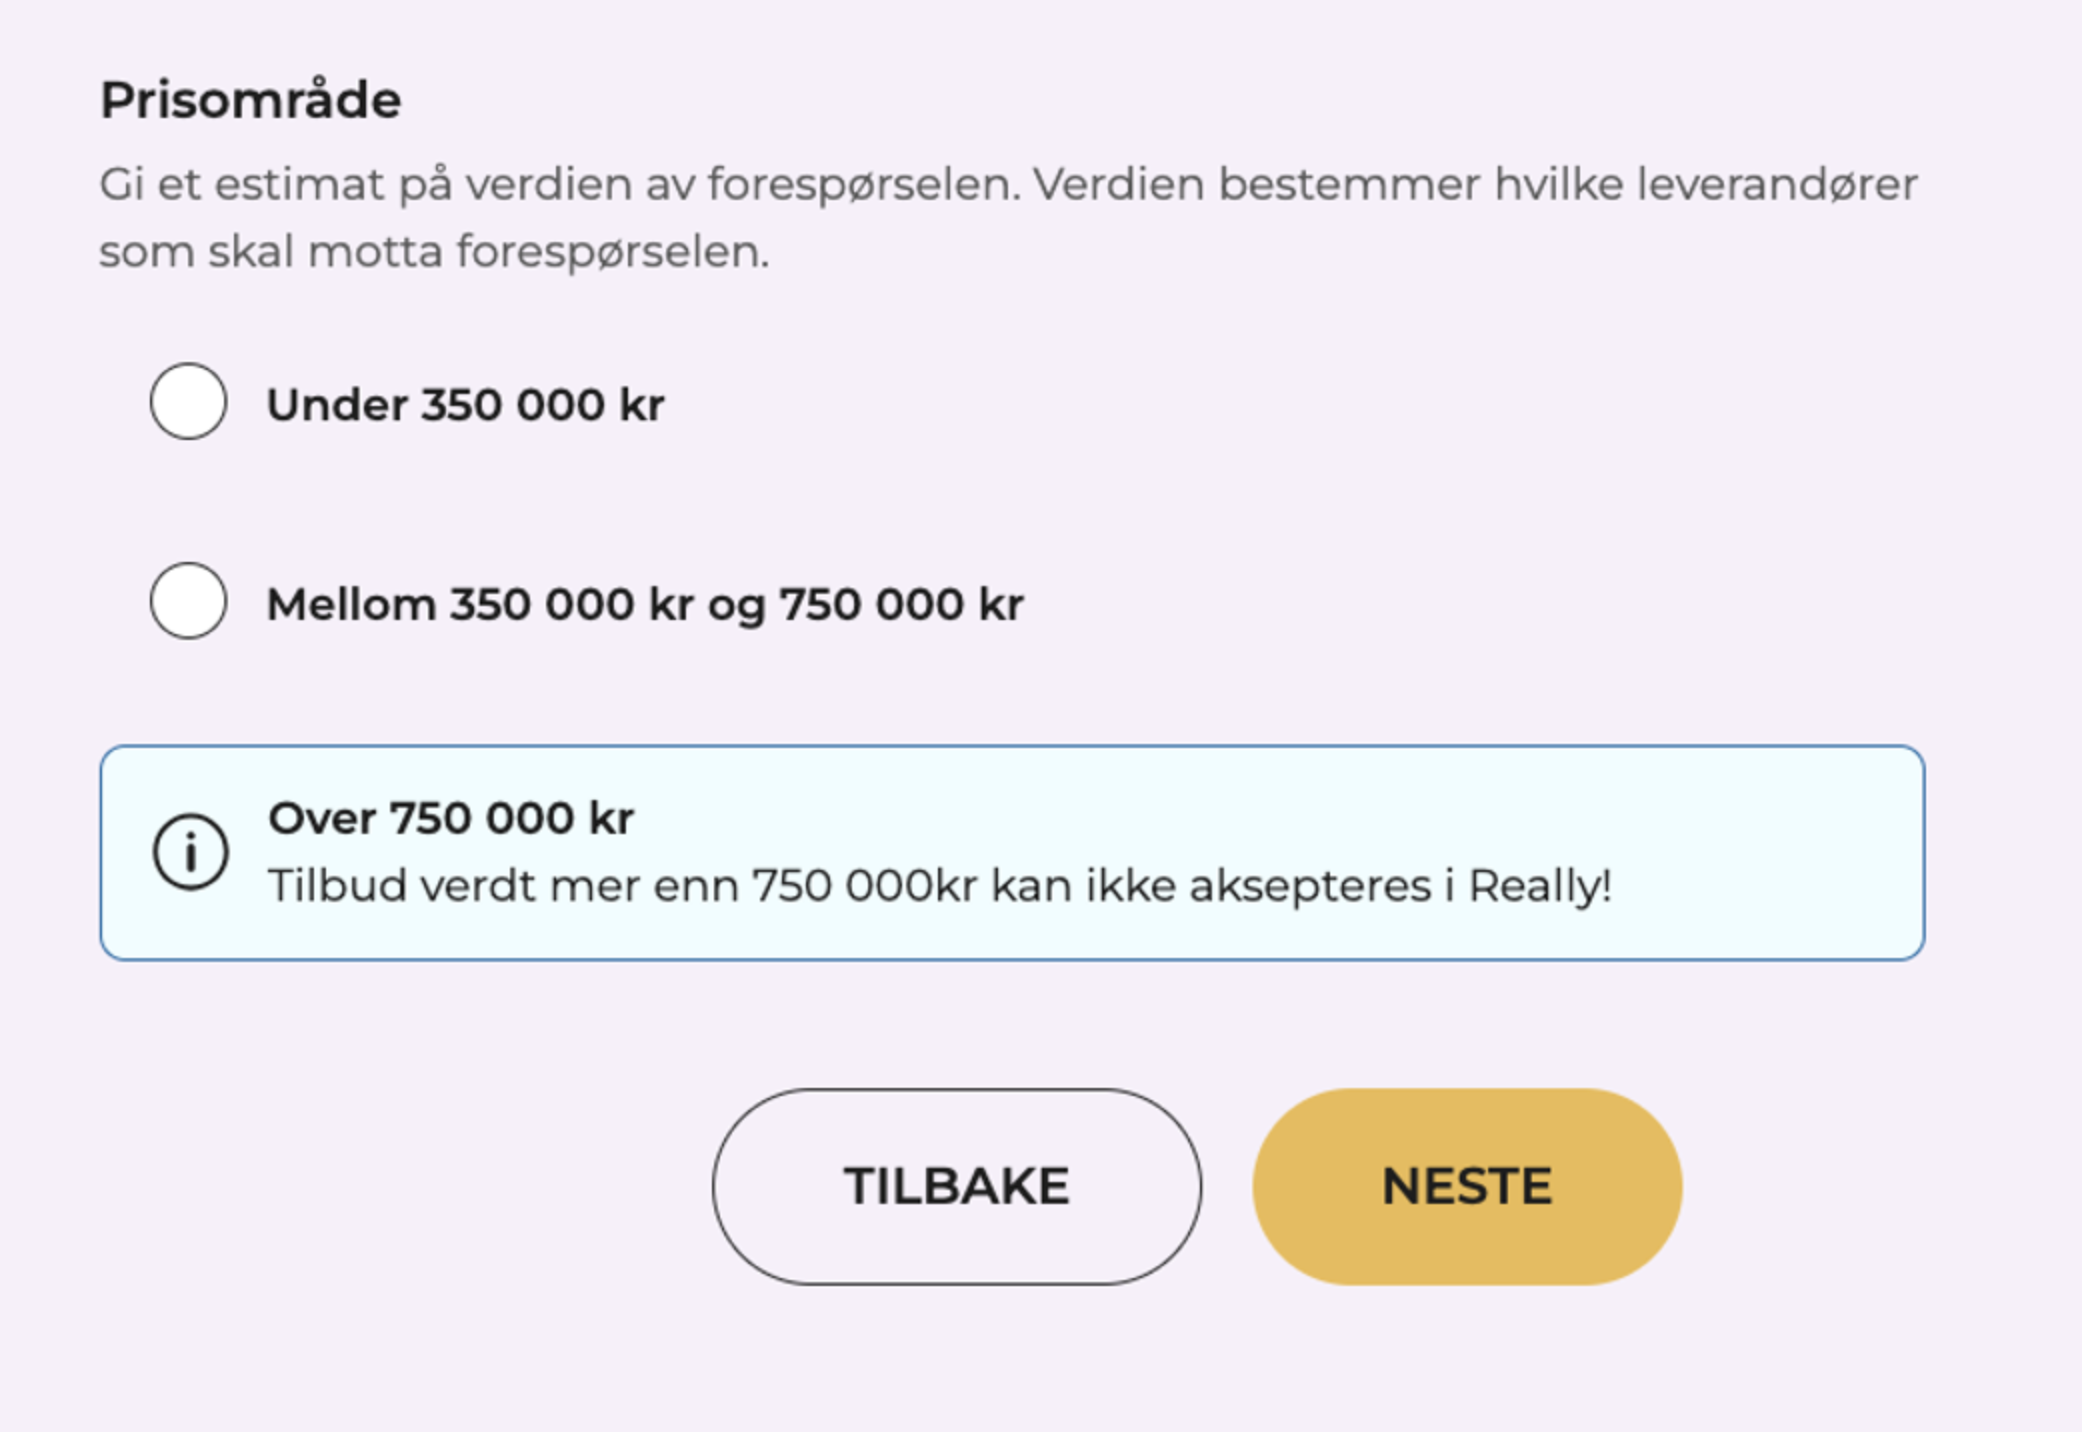Click the blue-bordered info notice panel
The height and width of the screenshot is (1432, 2082).
(x=1012, y=853)
